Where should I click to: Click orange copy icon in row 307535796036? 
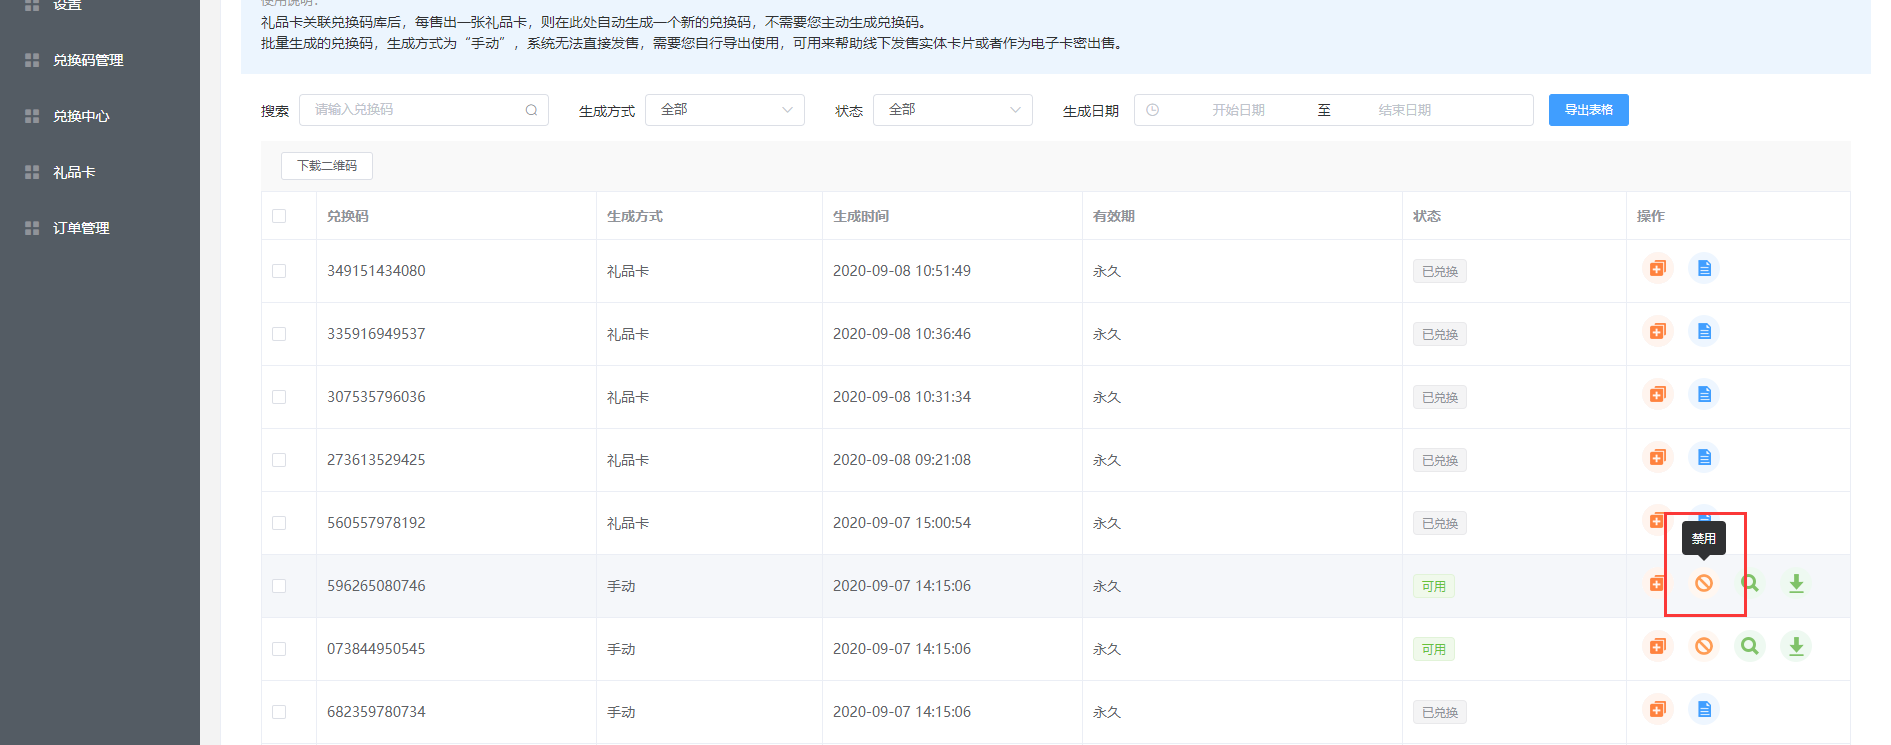[1657, 394]
